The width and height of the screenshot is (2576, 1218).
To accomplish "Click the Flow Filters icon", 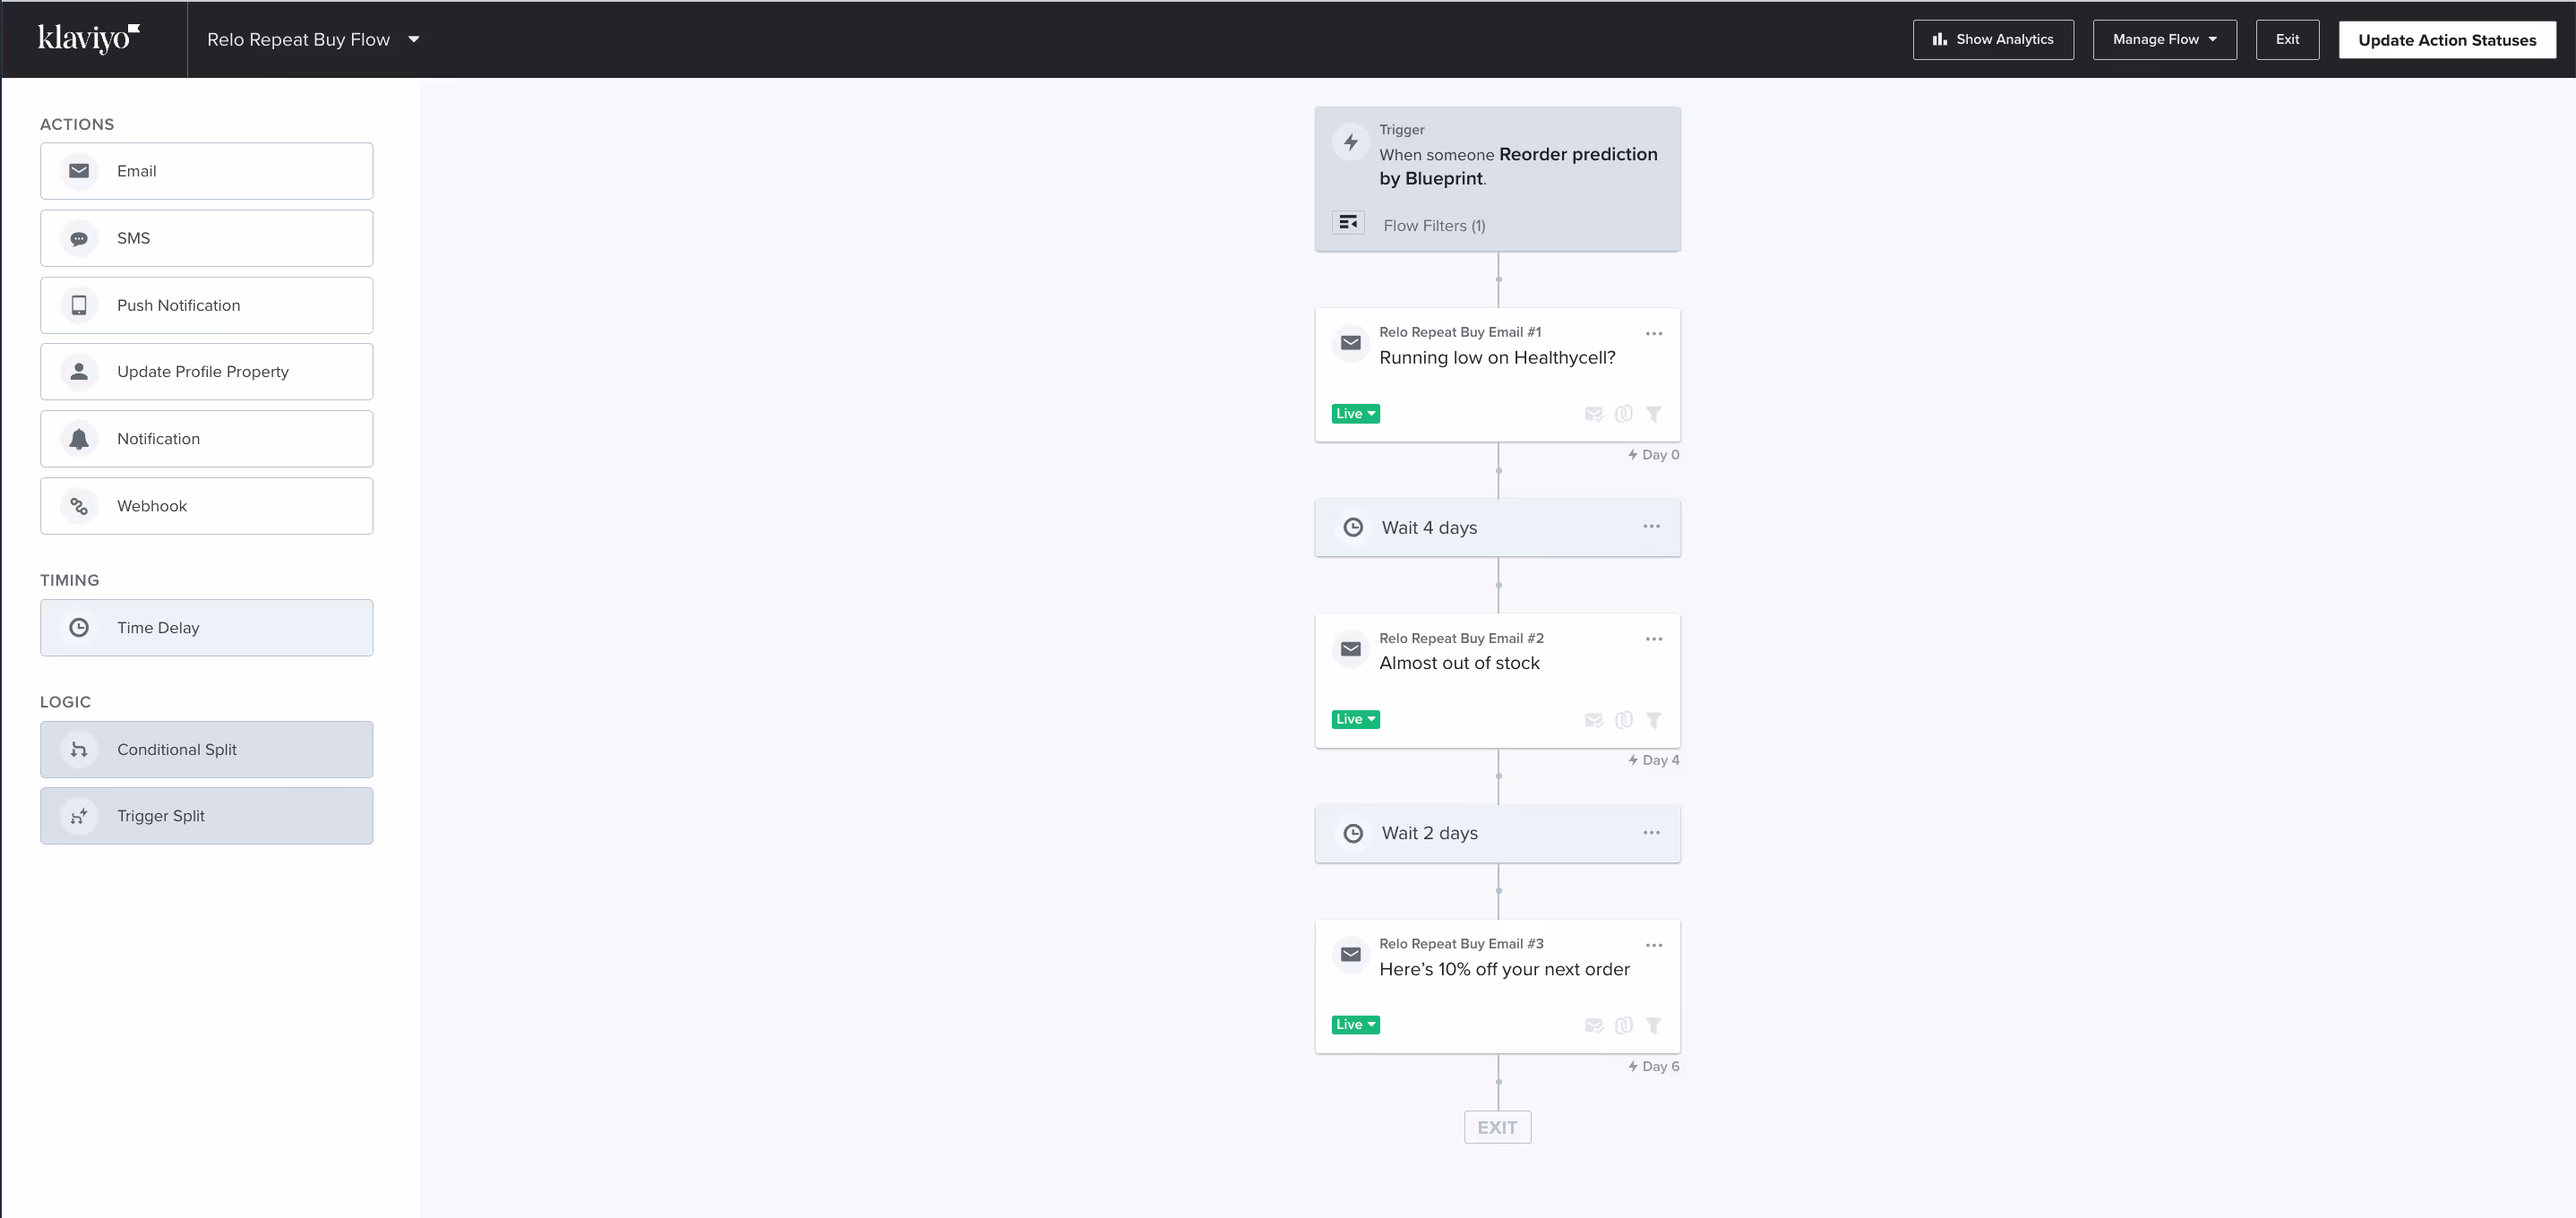I will click(1348, 222).
